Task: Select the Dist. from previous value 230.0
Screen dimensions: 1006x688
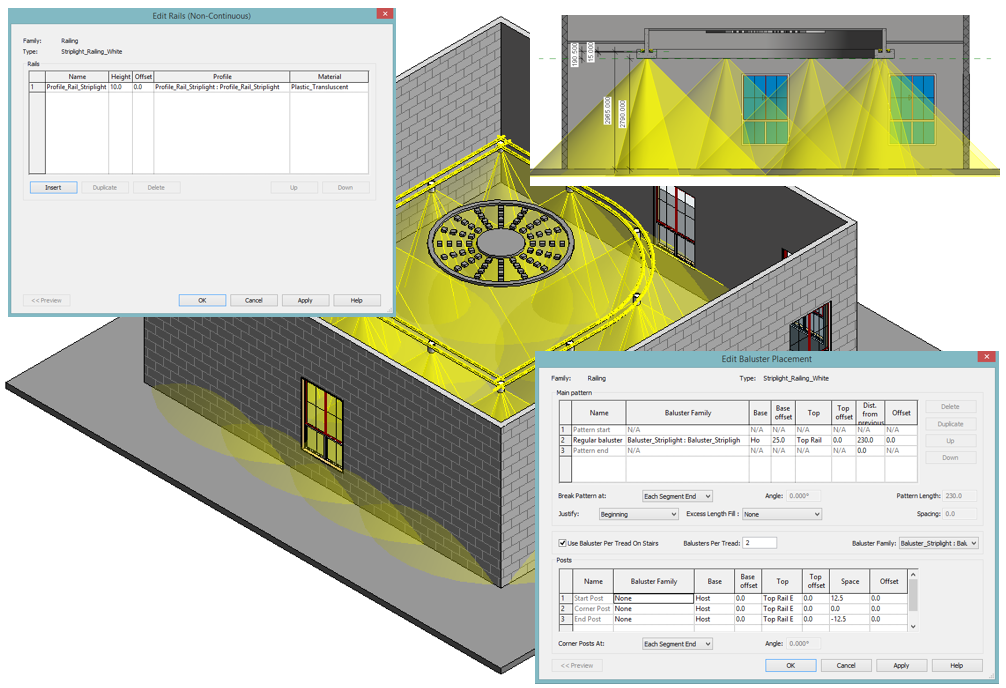Action: click(x=870, y=440)
